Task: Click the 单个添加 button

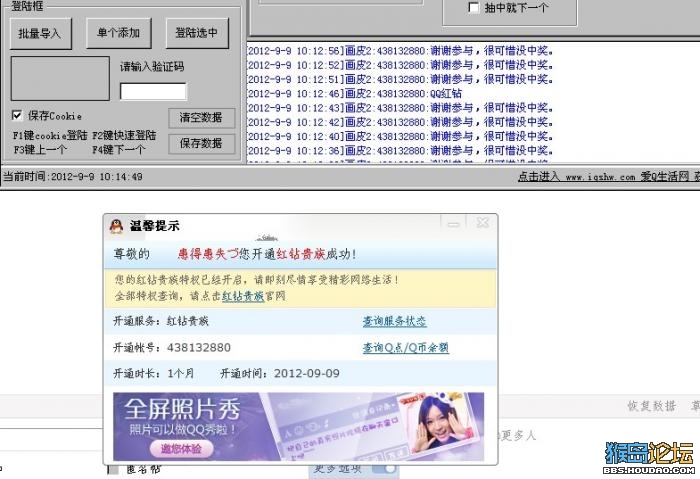Action: click(119, 33)
